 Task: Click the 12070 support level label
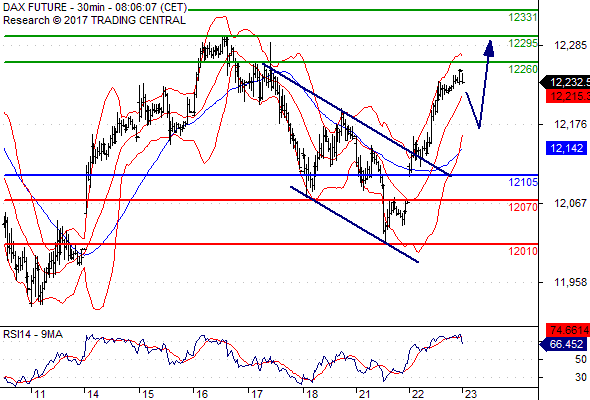pos(522,207)
